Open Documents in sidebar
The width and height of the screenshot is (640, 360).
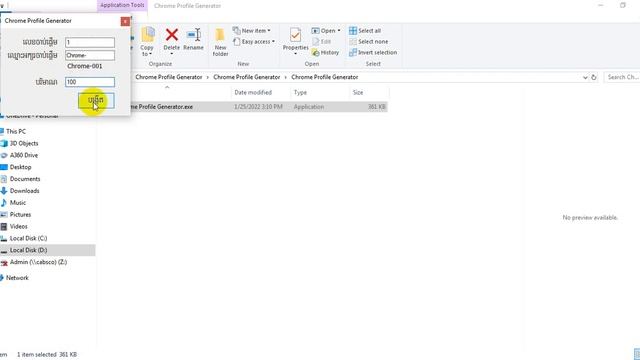point(25,179)
